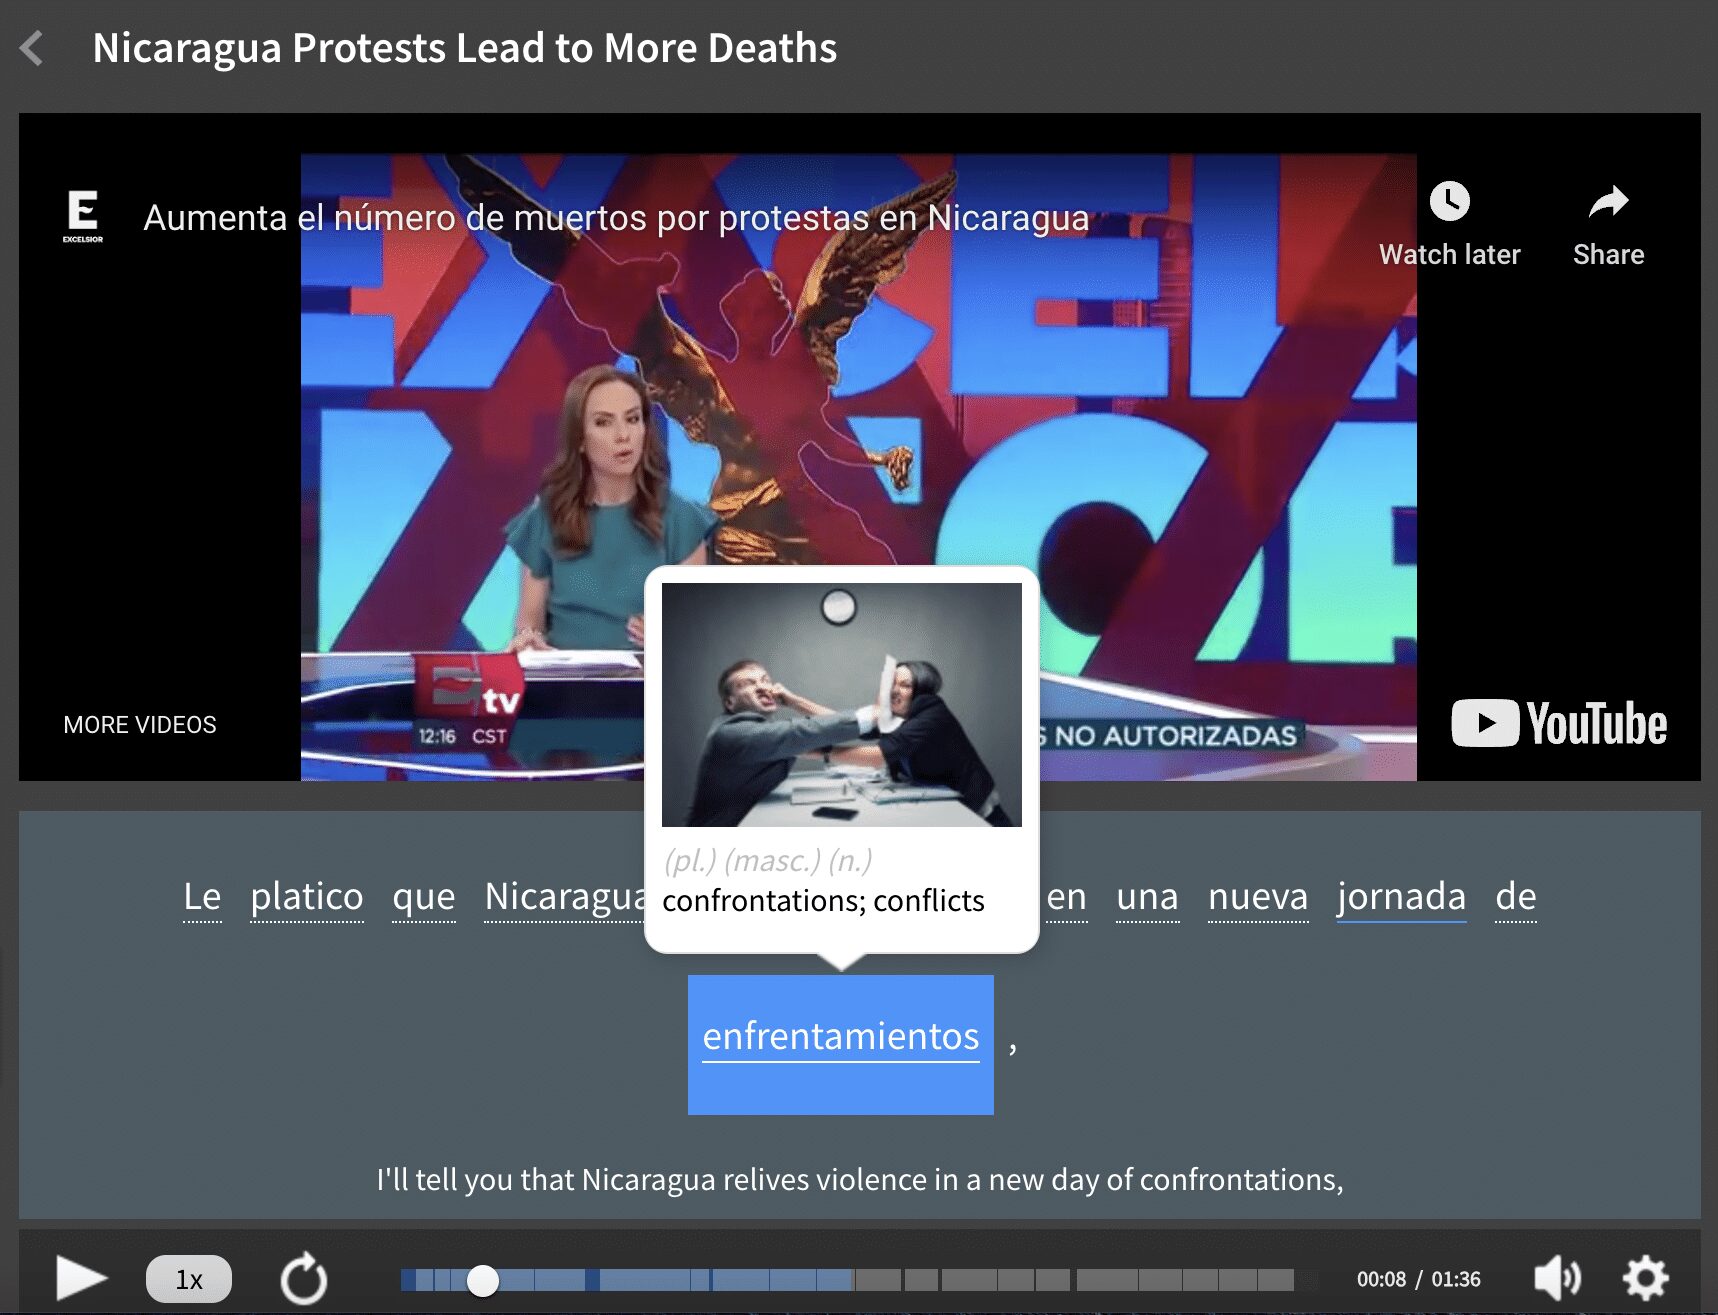This screenshot has height=1315, width=1718.
Task: Click the Watch later icon
Action: [x=1449, y=202]
